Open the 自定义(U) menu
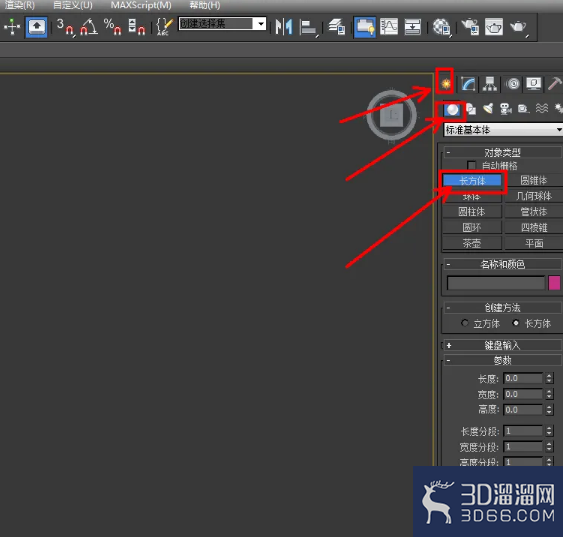 (x=73, y=5)
